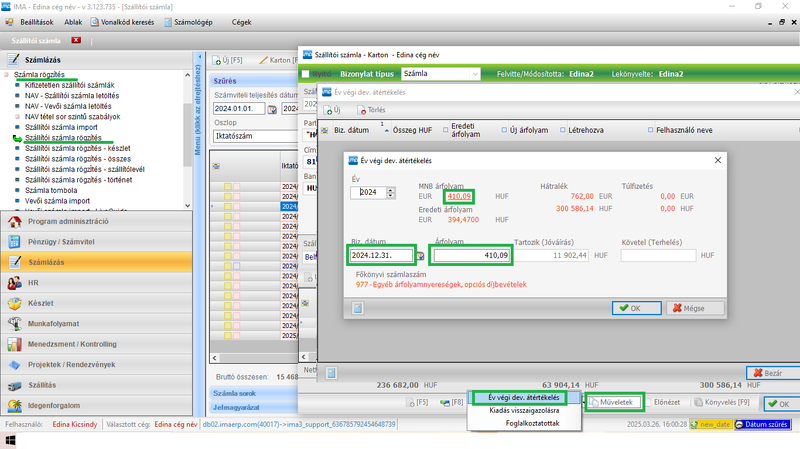Click Törlés in átértékelés list window
The height and width of the screenshot is (449, 800).
pos(371,110)
